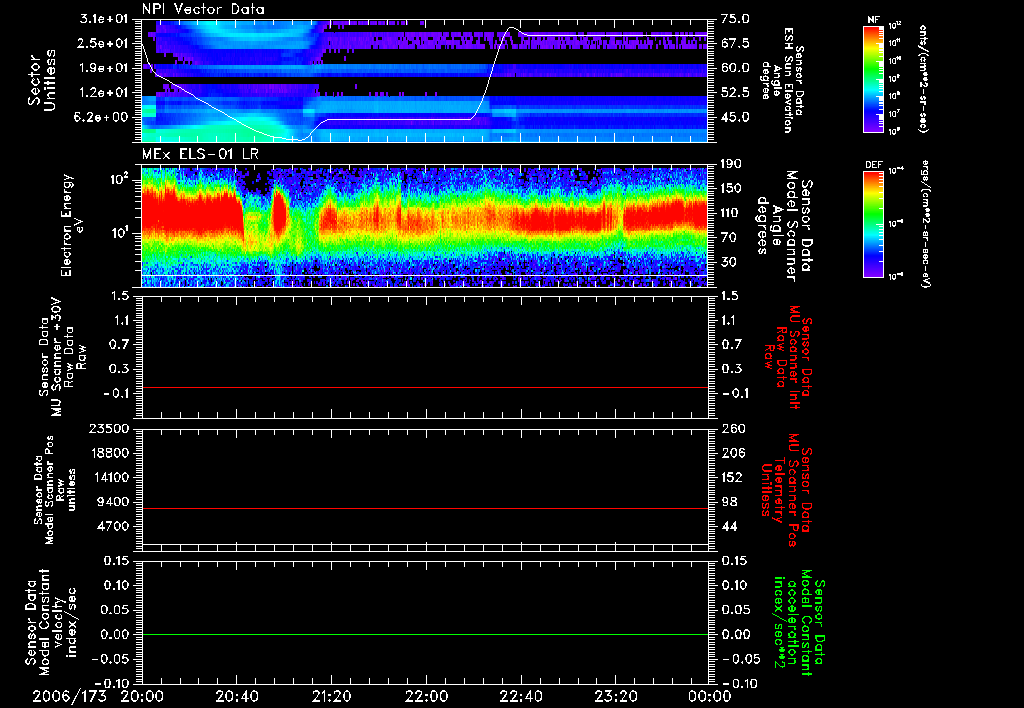
Task: Select the "Electron Energy eV" axis label
Action: point(72,225)
